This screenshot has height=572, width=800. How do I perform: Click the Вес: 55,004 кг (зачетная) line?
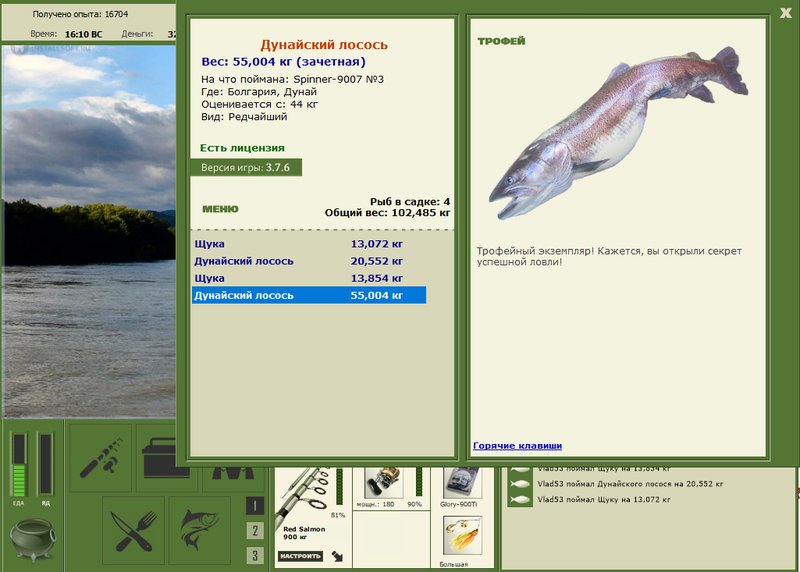click(x=284, y=62)
